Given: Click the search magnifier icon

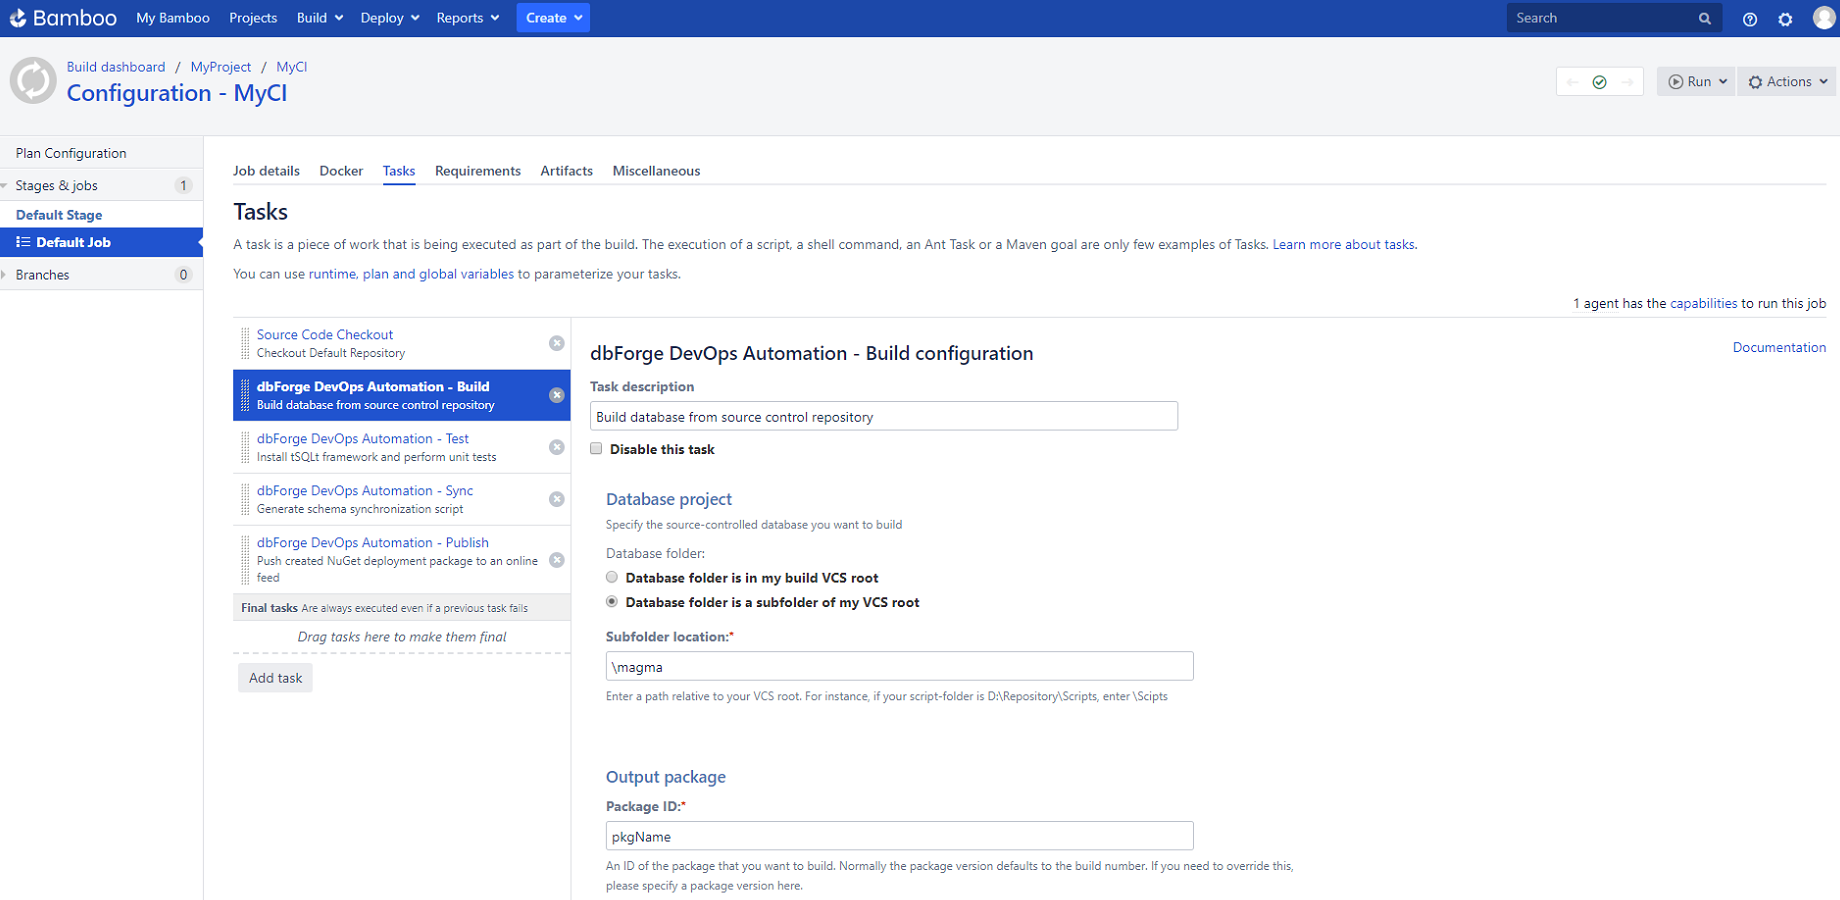Looking at the screenshot, I should [1704, 18].
